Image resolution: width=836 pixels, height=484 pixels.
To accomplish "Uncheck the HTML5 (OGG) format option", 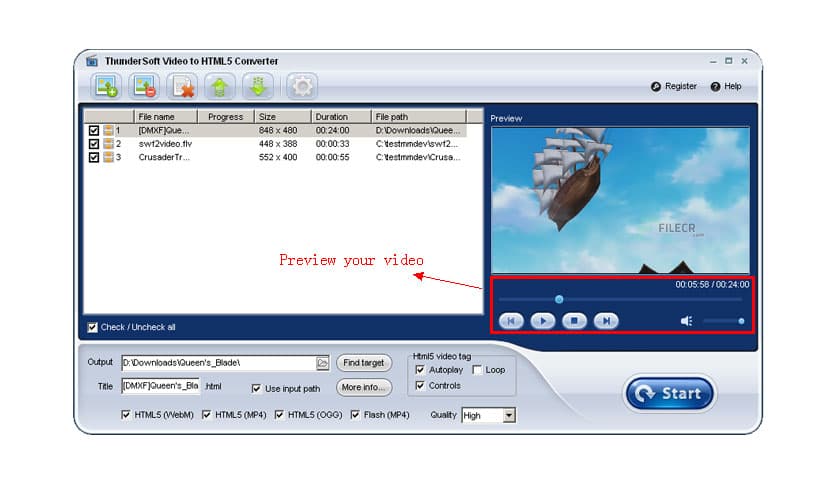I will (x=279, y=415).
